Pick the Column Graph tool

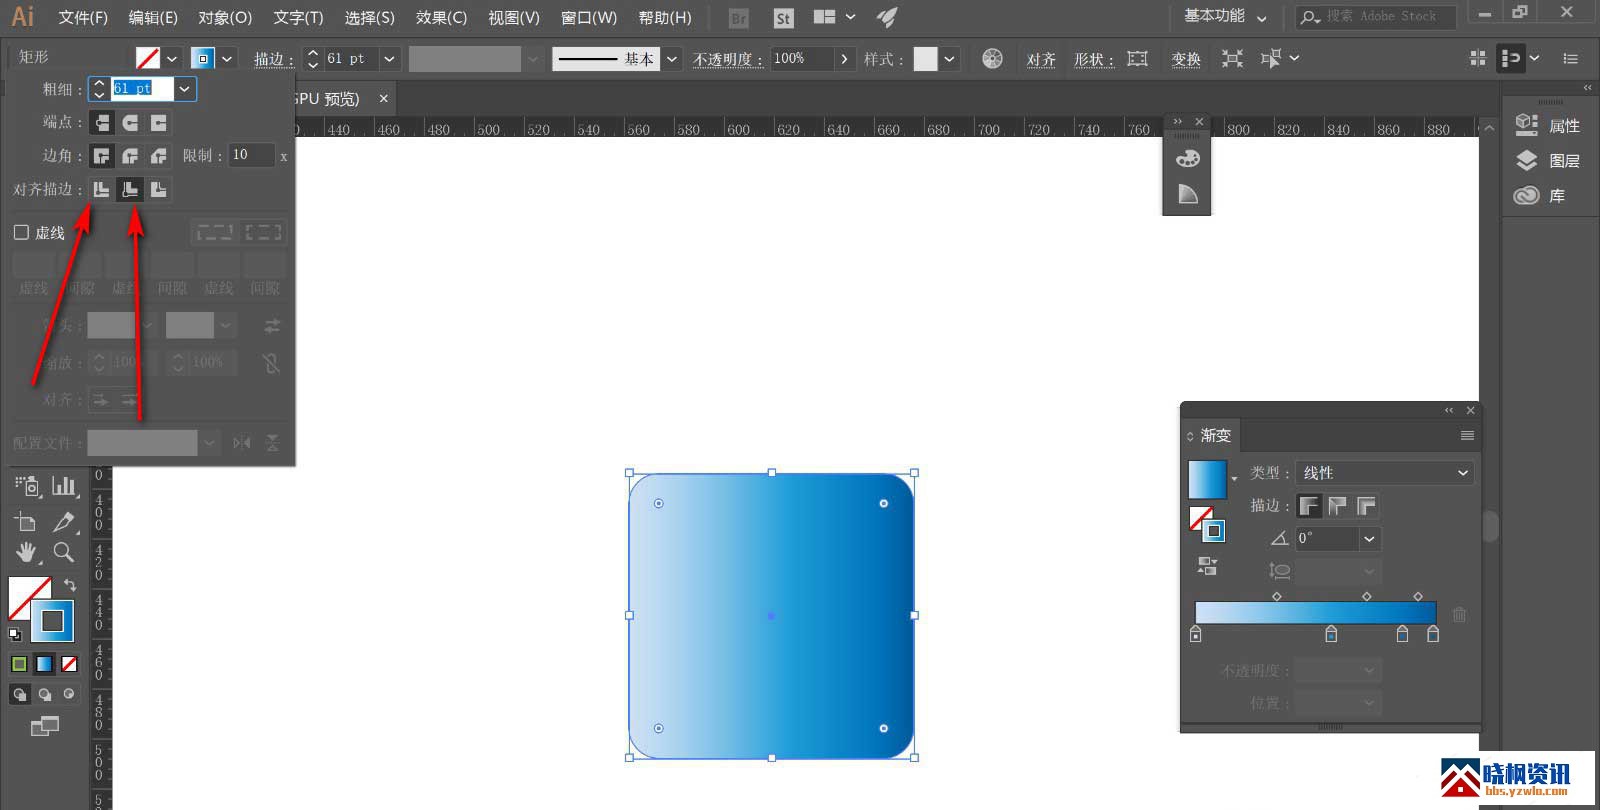coord(64,486)
